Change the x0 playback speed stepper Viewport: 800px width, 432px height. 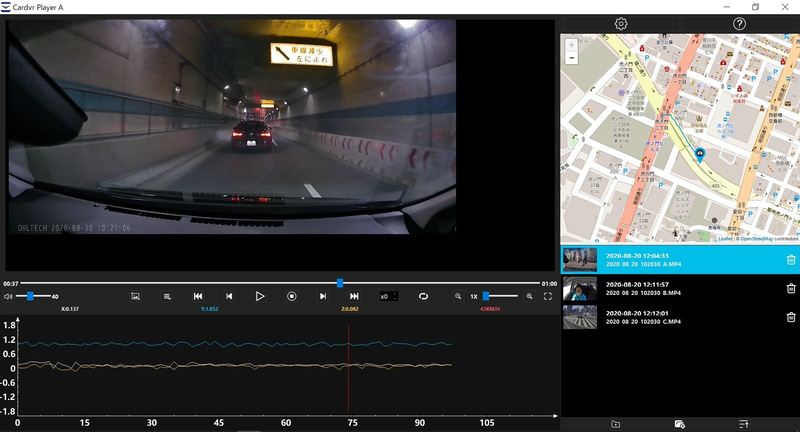pyautogui.click(x=388, y=296)
